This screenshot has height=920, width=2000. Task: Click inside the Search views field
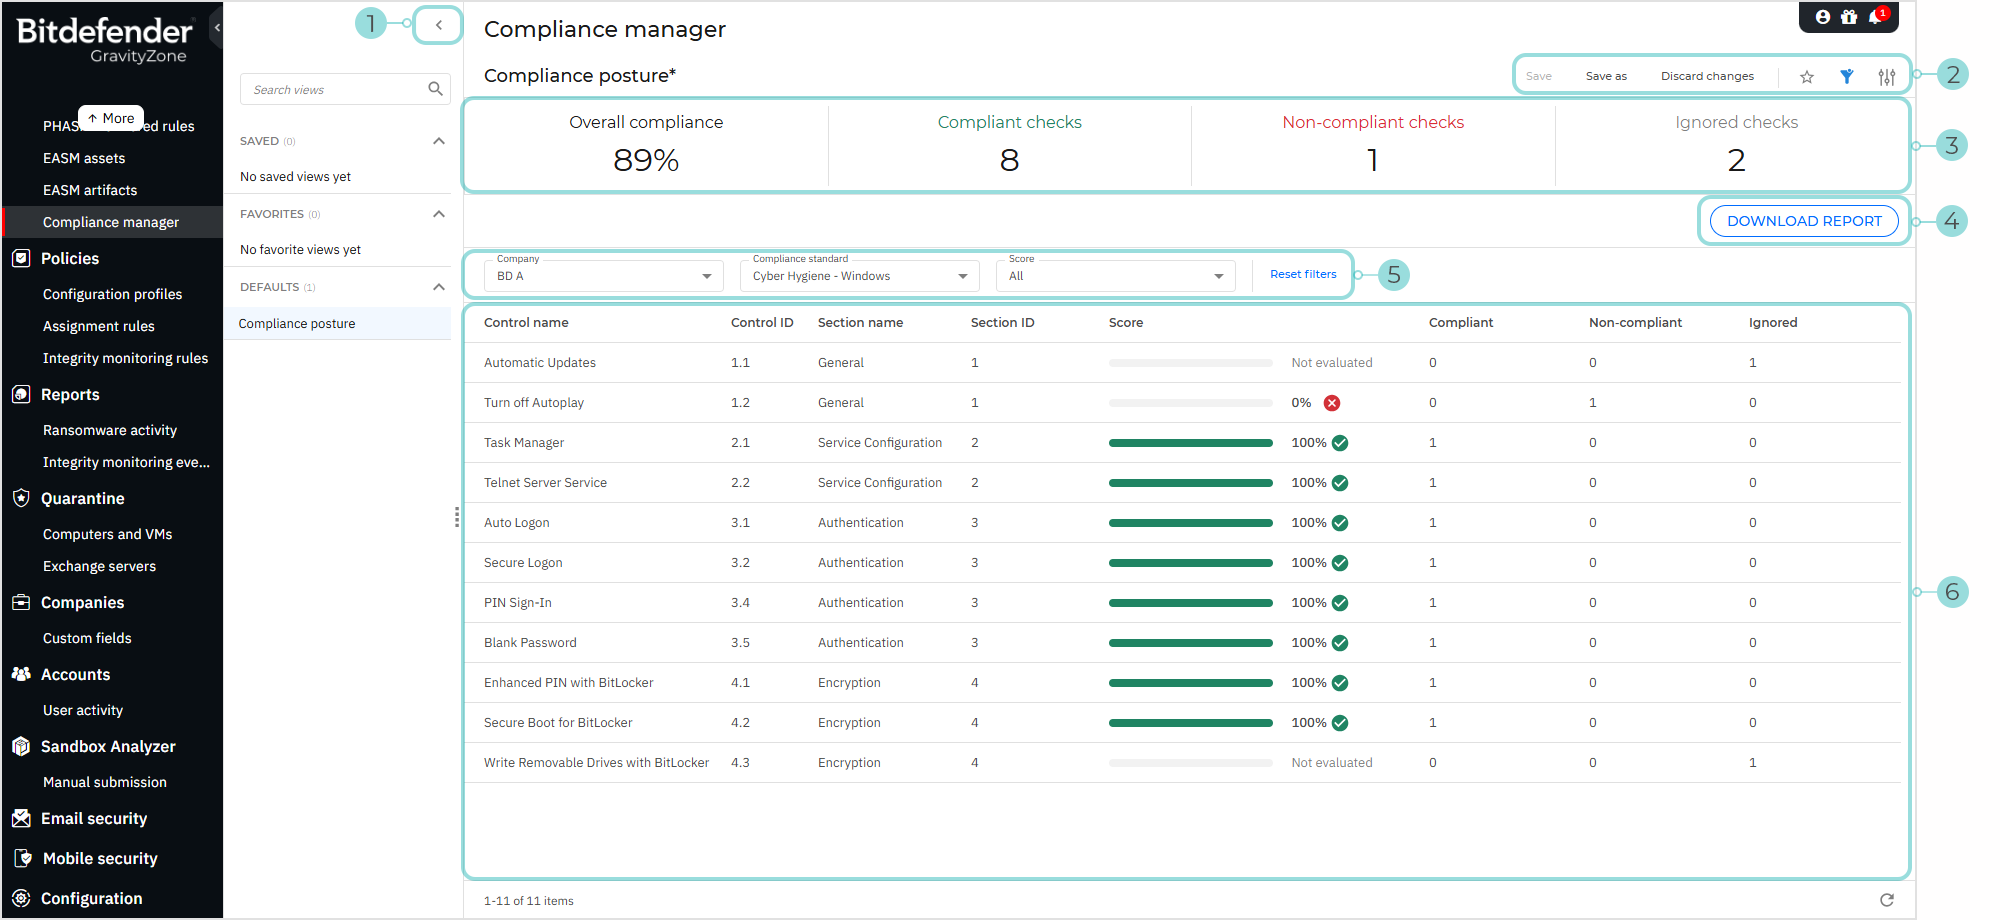330,88
